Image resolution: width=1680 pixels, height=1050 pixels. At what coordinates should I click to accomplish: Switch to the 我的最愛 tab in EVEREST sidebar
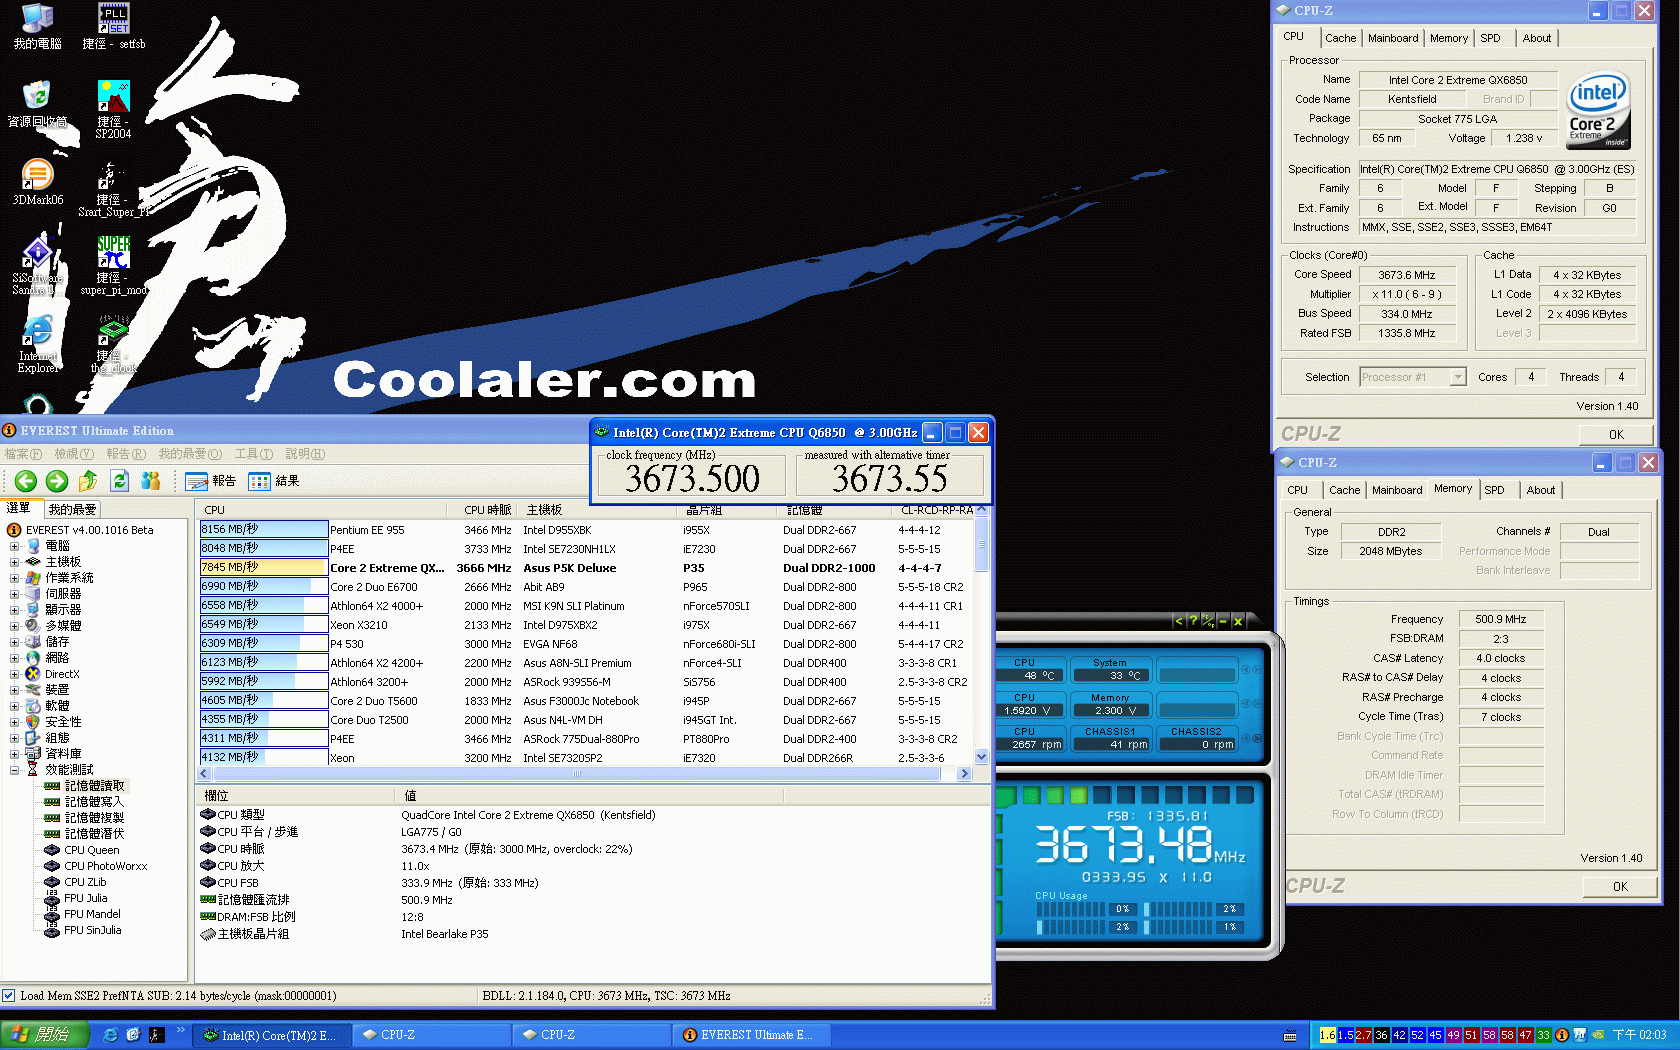[71, 508]
